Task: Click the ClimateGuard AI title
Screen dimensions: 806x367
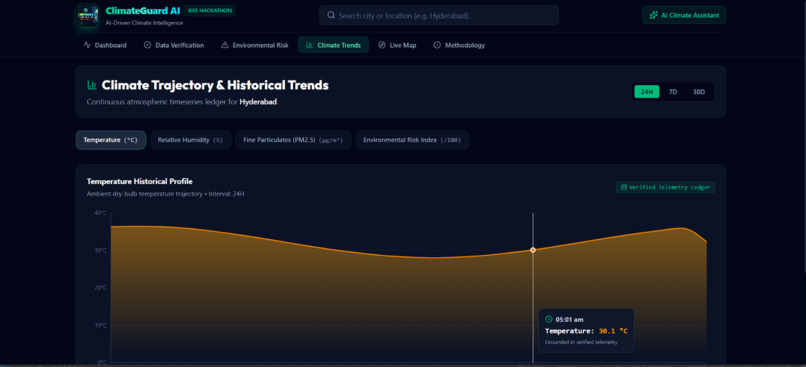Action: point(143,10)
